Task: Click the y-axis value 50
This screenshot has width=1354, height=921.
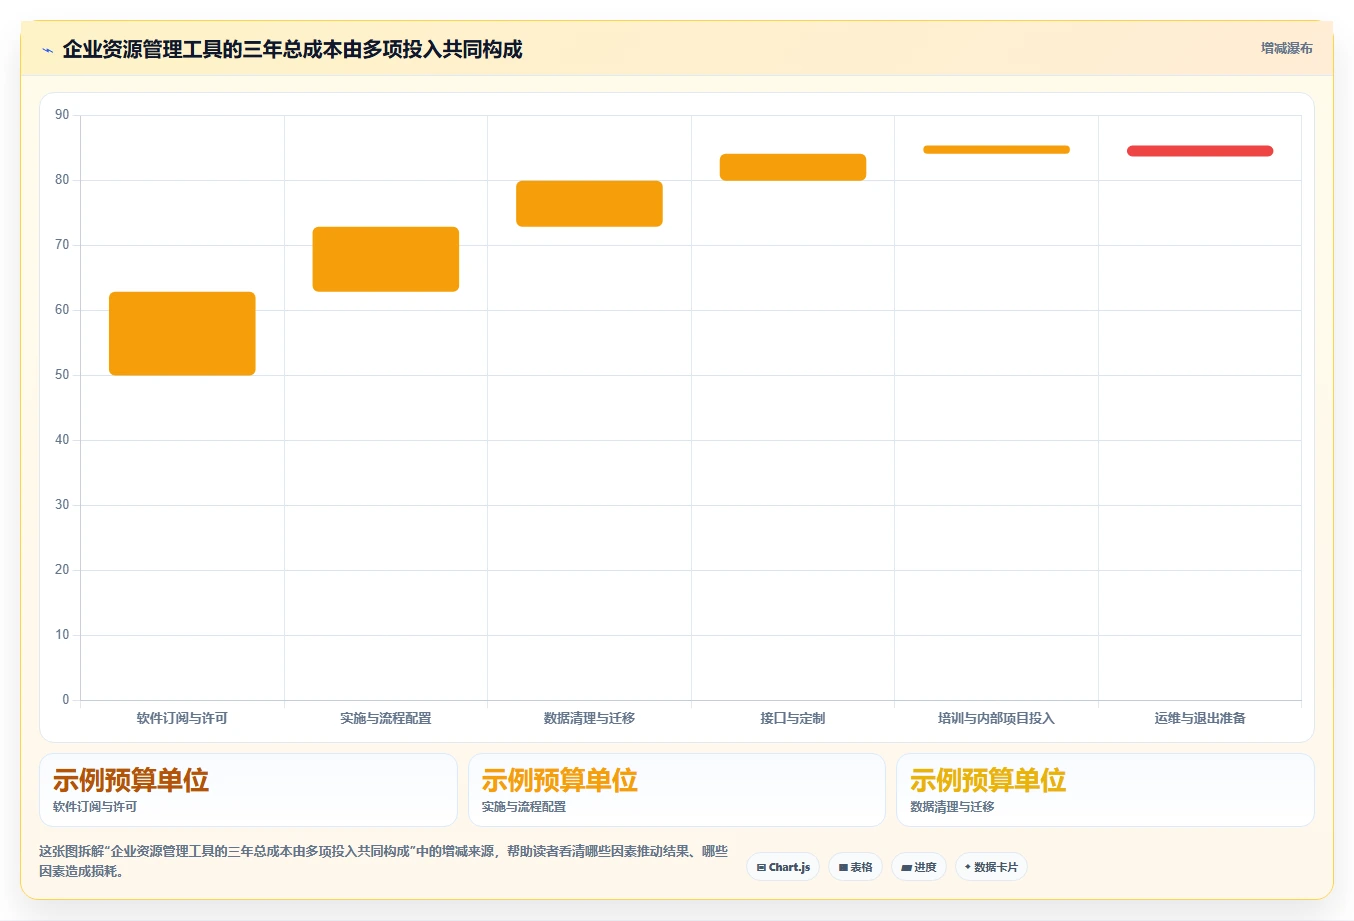Action: tap(62, 375)
